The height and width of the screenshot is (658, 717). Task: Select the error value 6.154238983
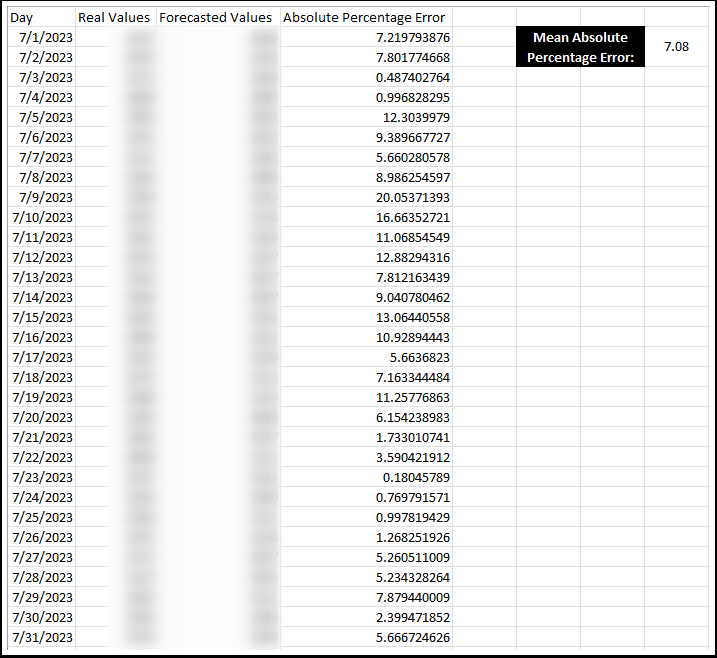(366, 417)
